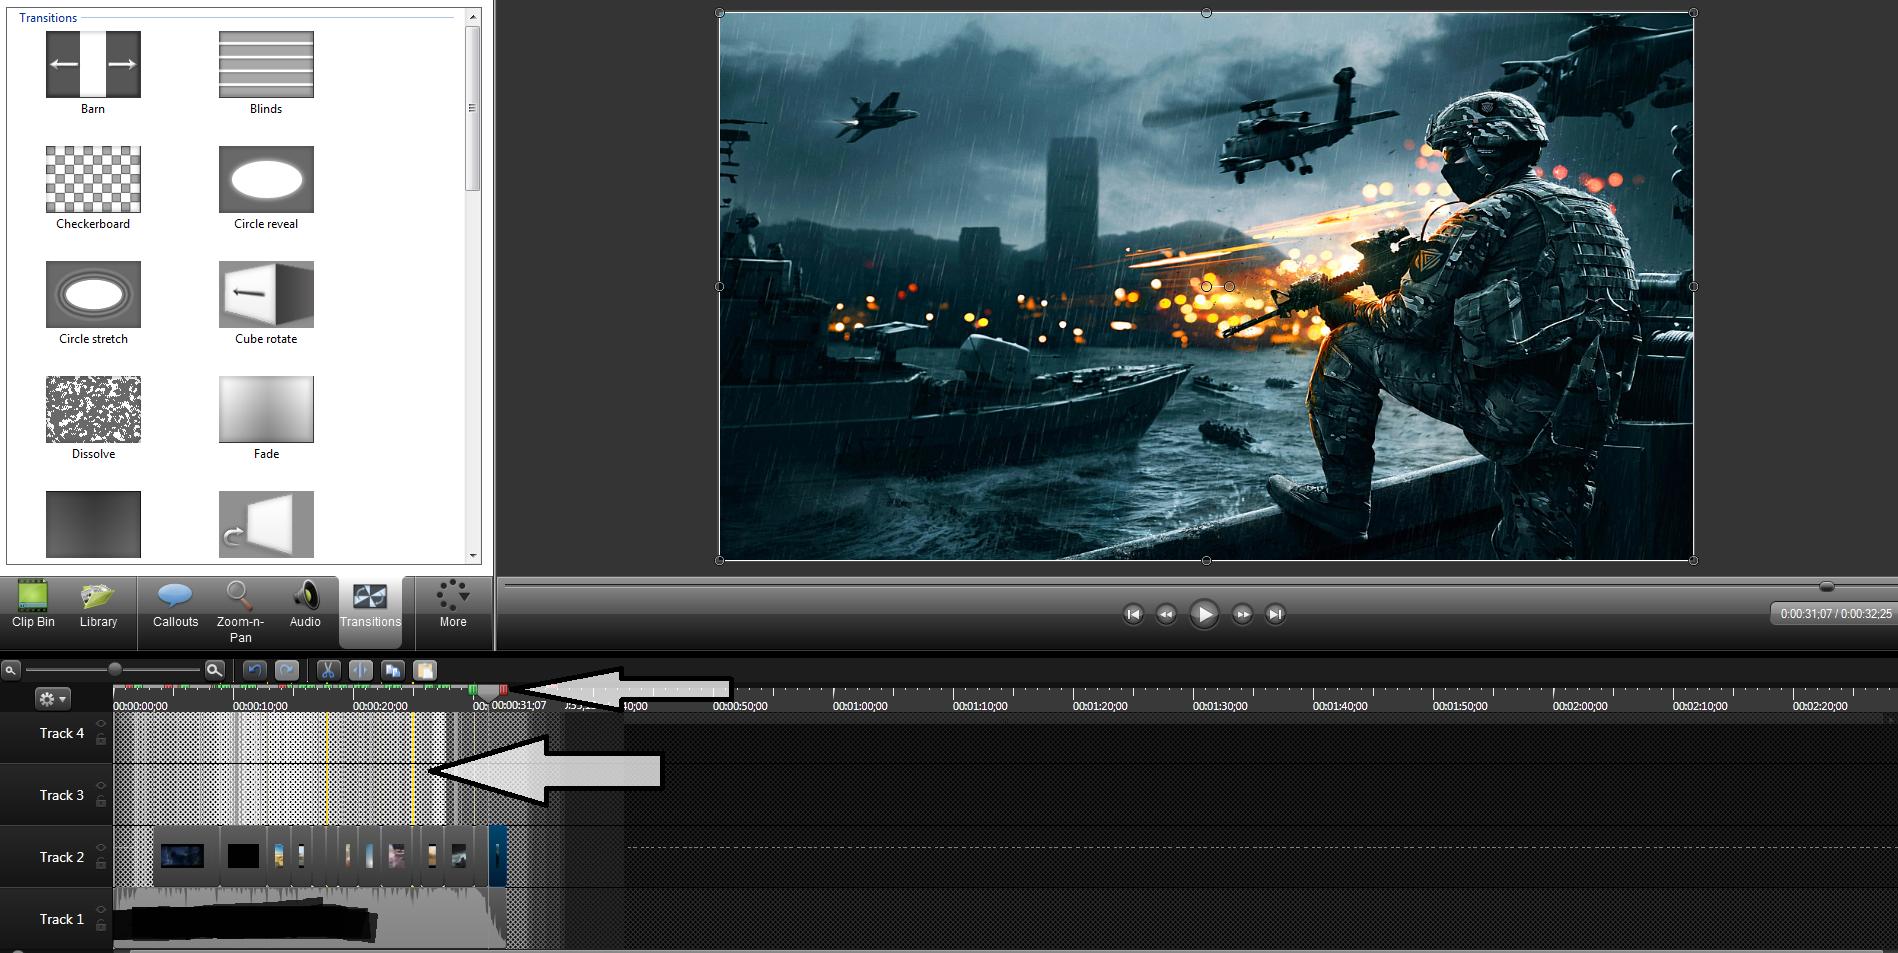Viewport: 1898px width, 953px height.
Task: Open the Clip Bin panel
Action: coord(33,604)
